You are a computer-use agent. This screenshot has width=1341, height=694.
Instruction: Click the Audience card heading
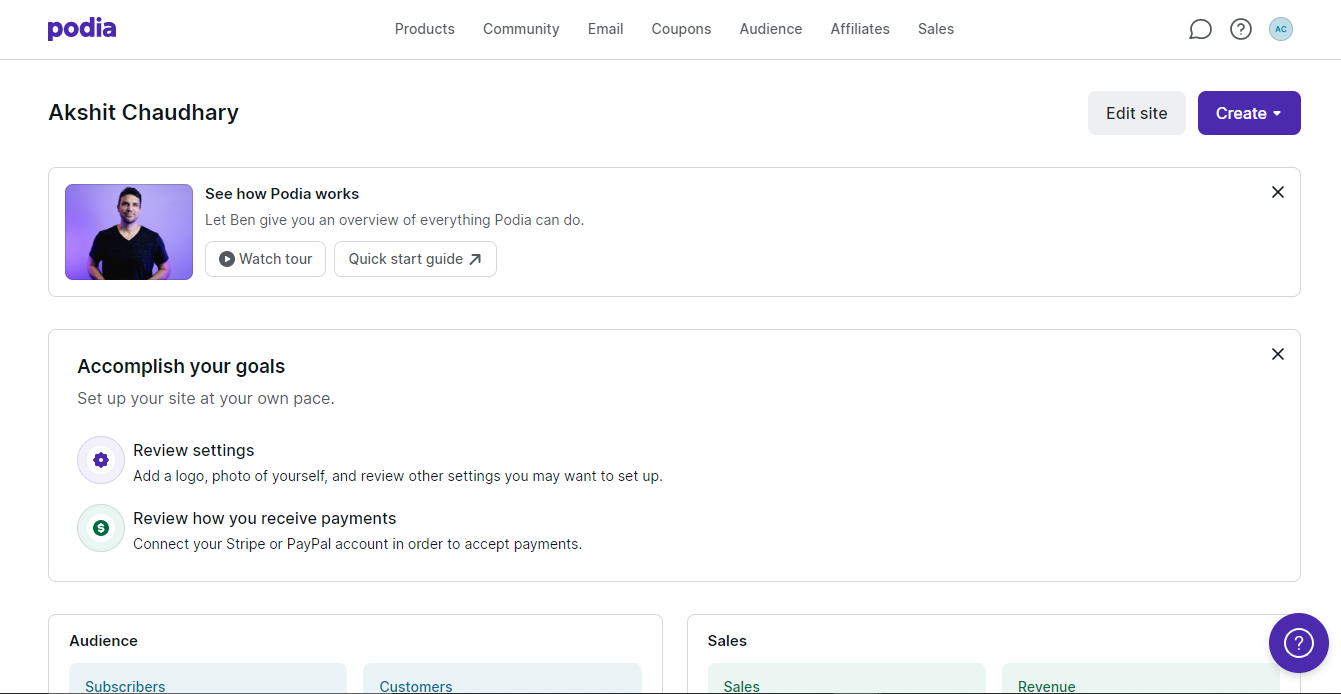tap(104, 641)
